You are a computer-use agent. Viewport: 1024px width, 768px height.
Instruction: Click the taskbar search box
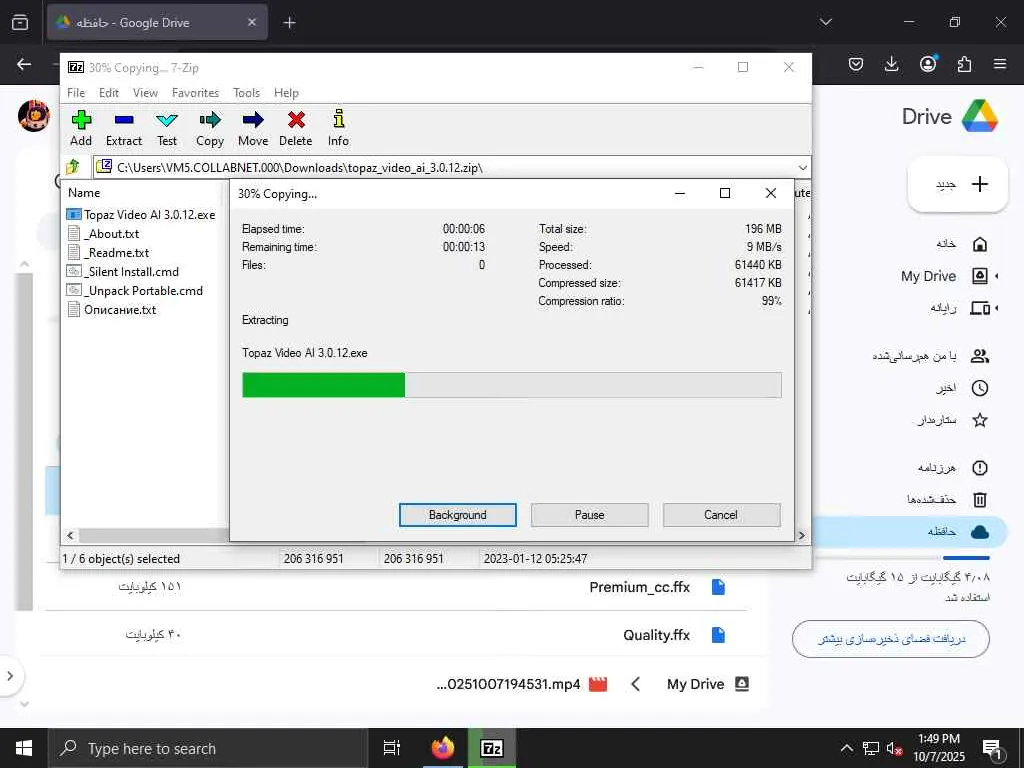click(x=208, y=748)
